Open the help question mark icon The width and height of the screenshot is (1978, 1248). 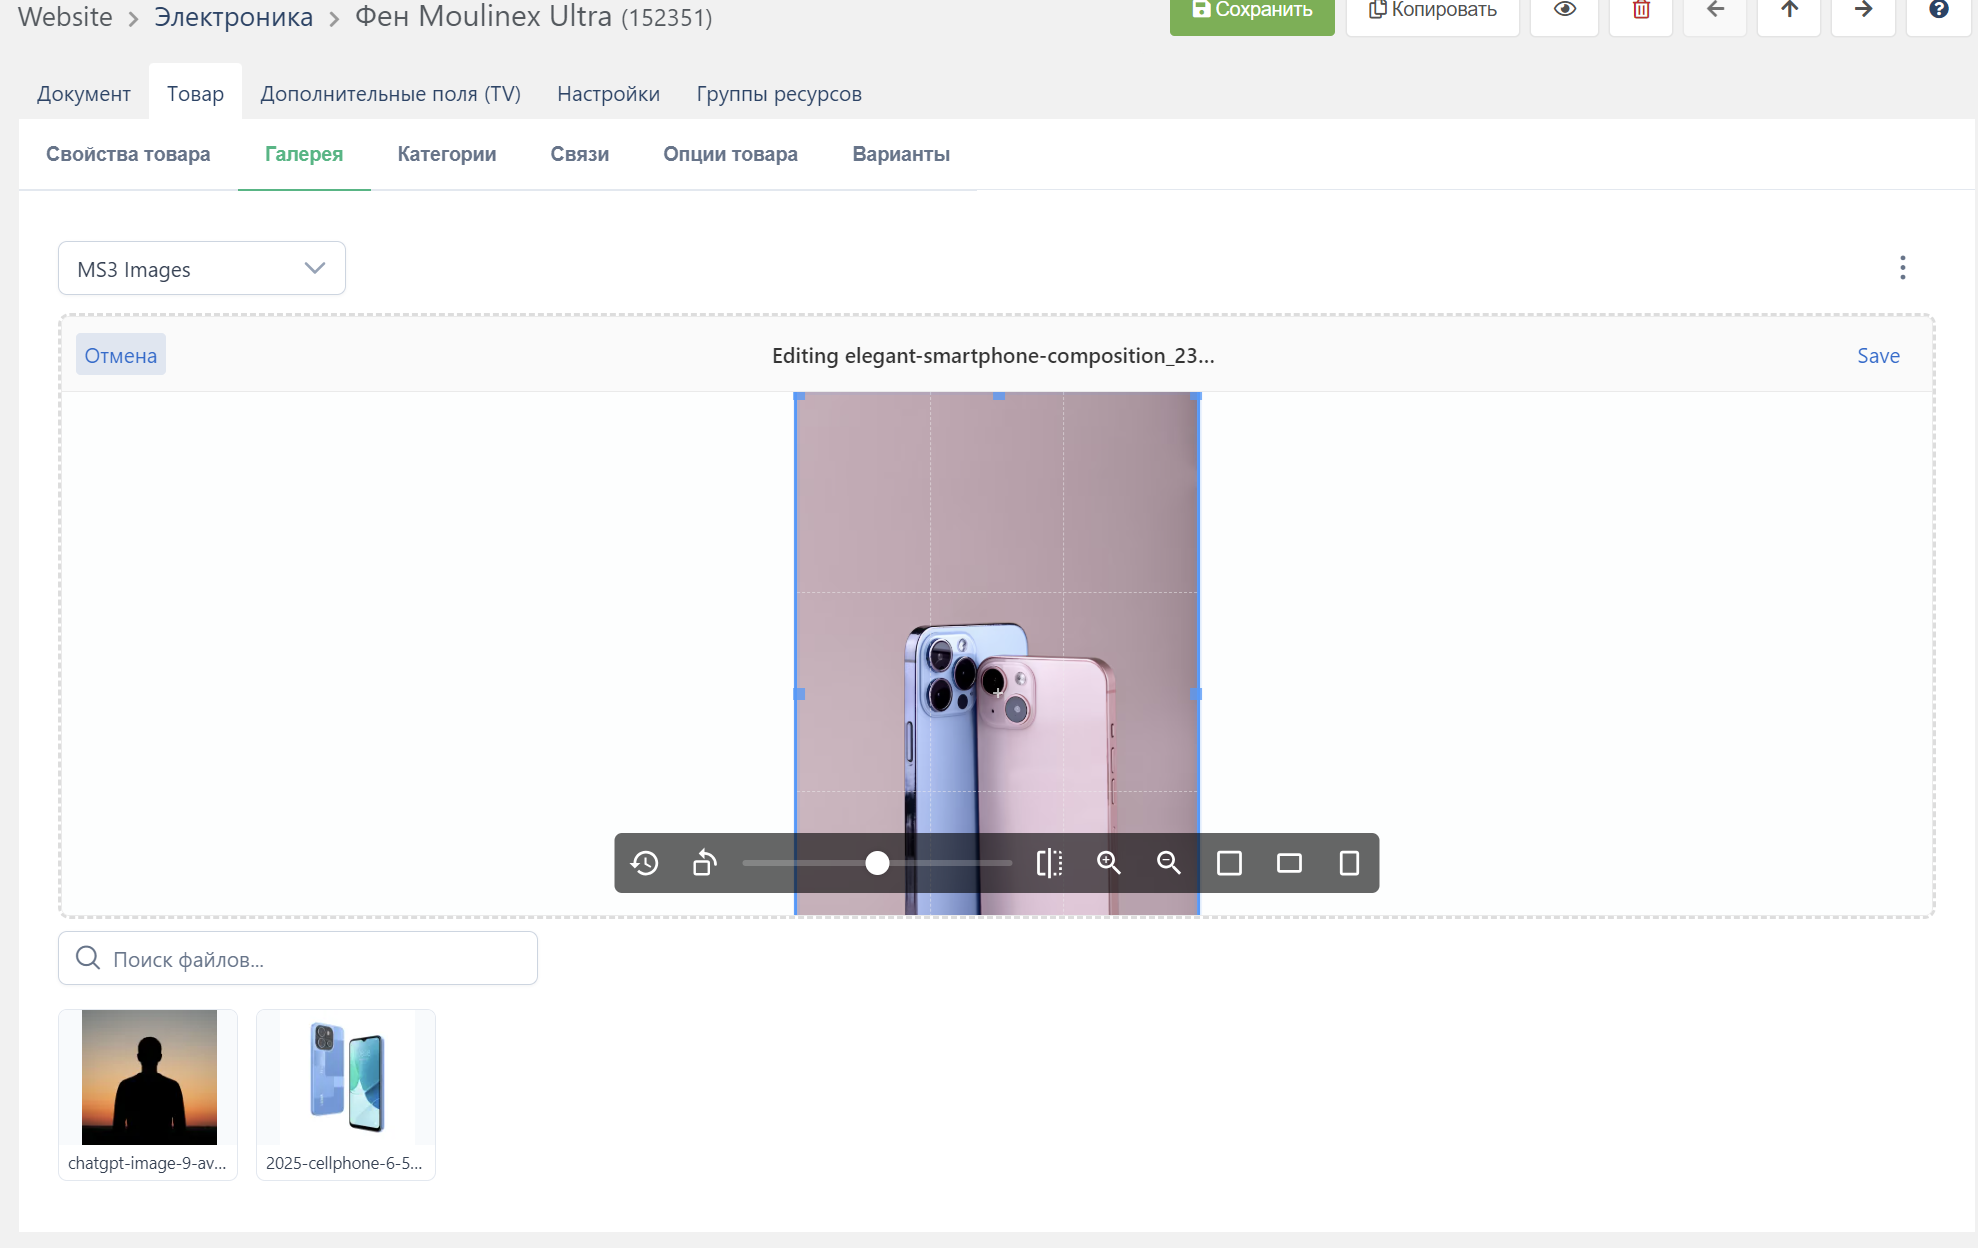point(1938,10)
